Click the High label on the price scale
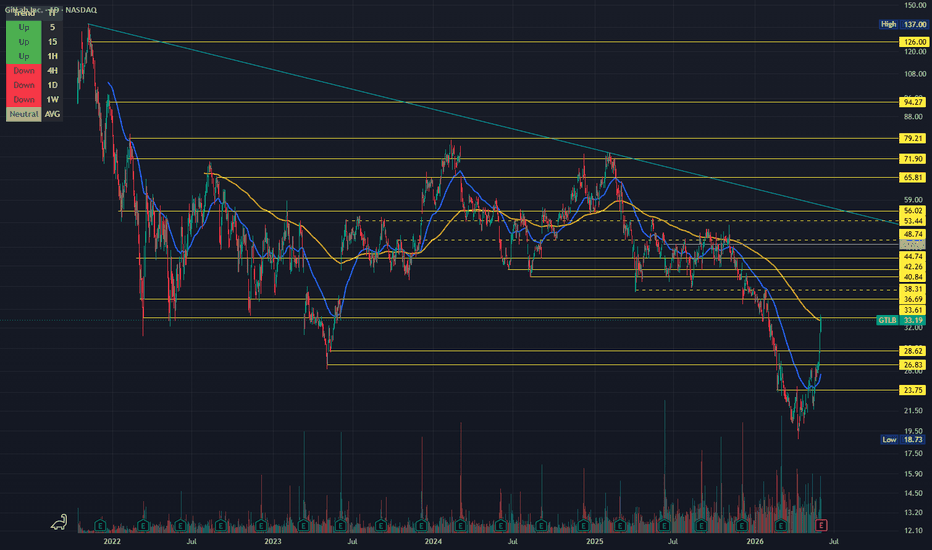 (889, 24)
